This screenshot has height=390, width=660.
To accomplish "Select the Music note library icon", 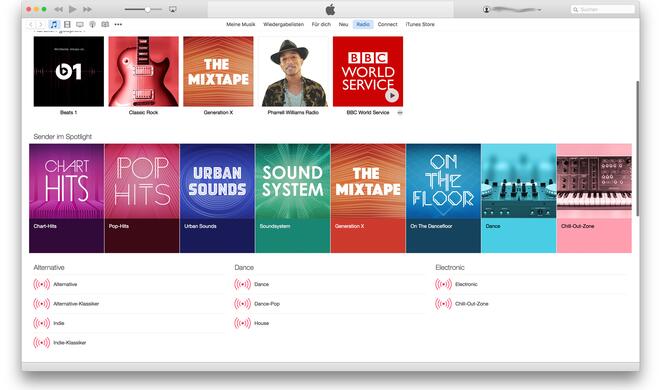I will coord(54,24).
